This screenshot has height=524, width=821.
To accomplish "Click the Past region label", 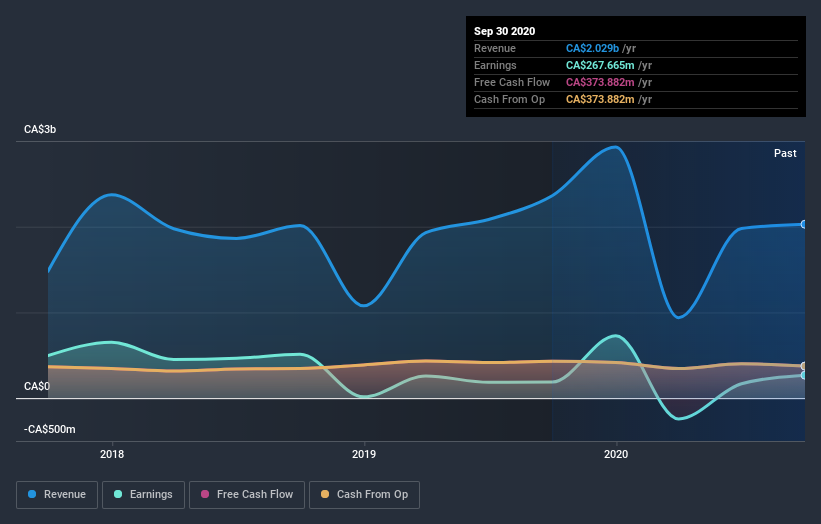I will (x=785, y=153).
